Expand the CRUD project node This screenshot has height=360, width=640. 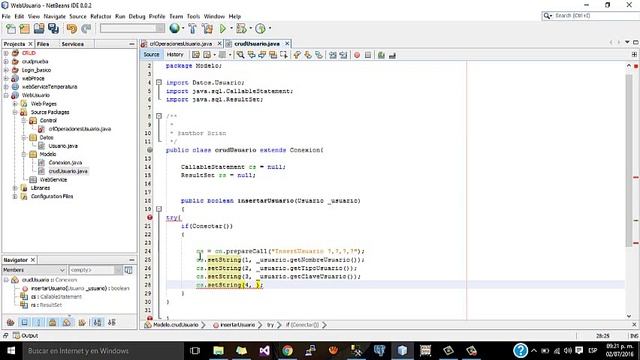coord(6,53)
